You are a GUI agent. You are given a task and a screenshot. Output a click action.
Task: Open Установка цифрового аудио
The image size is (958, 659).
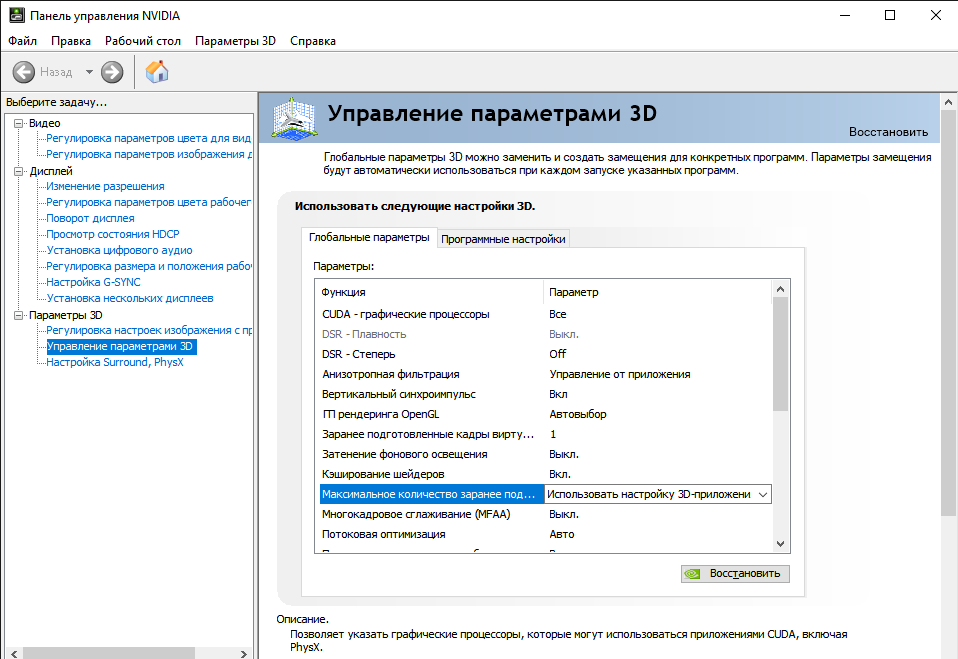coord(120,250)
